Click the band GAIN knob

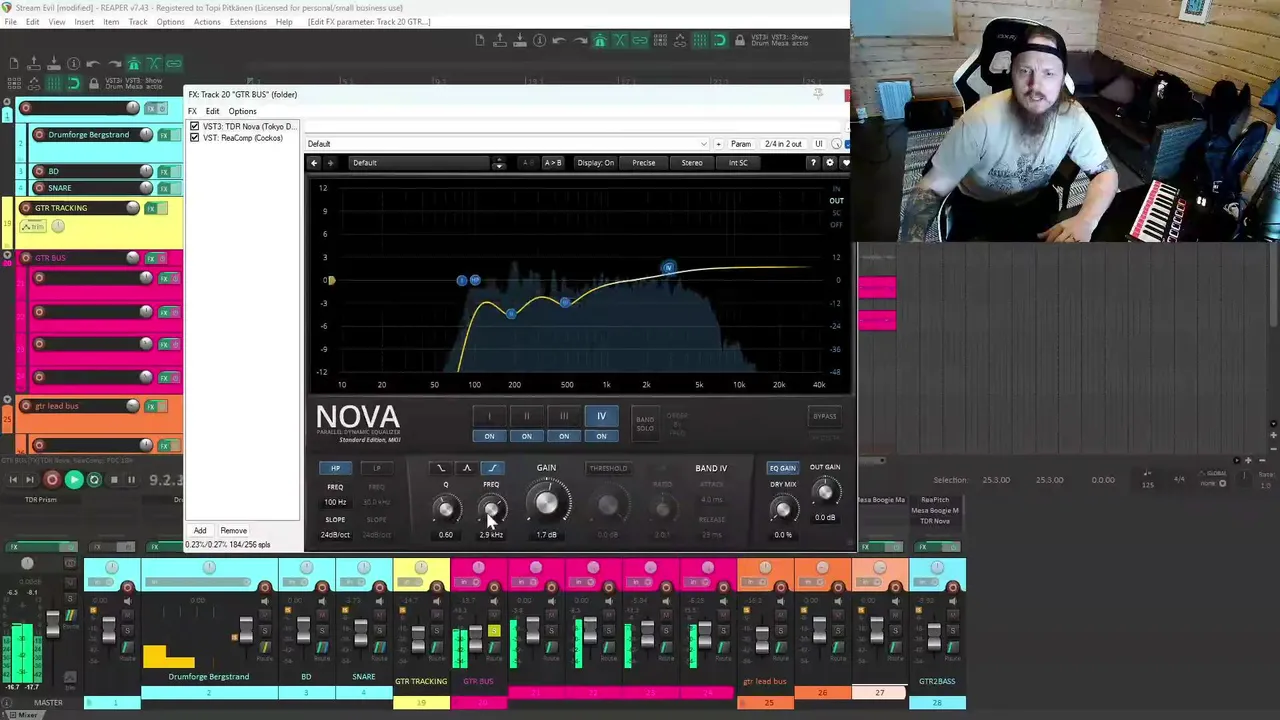tap(546, 505)
